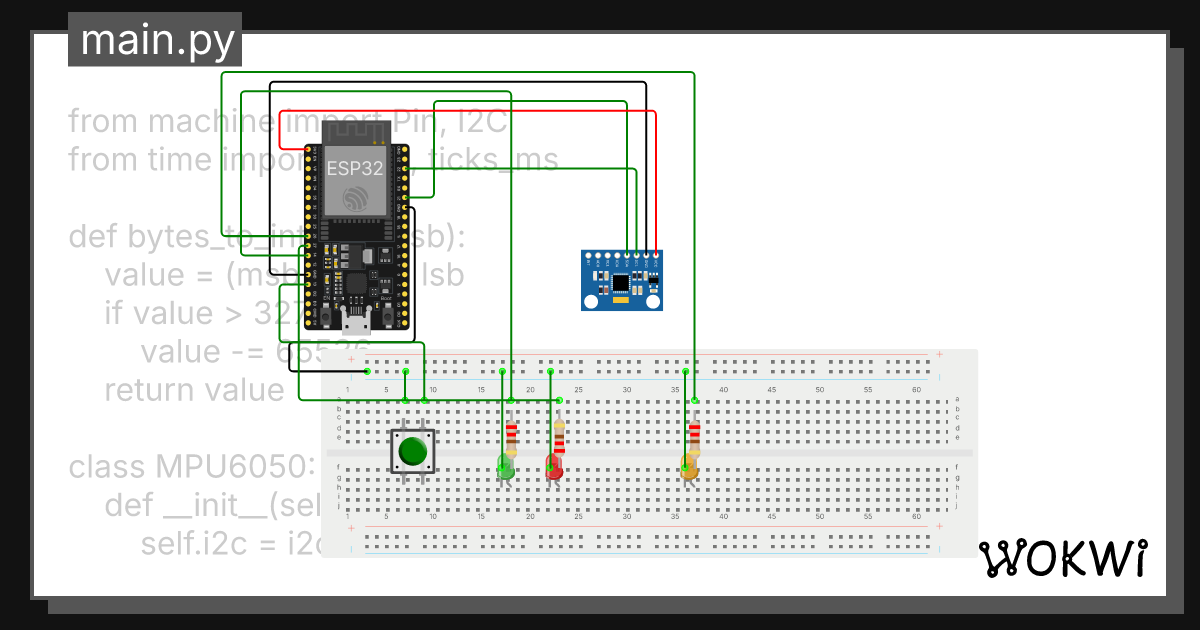
Task: Click the Wokwi logo
Action: pyautogui.click(x=1063, y=556)
